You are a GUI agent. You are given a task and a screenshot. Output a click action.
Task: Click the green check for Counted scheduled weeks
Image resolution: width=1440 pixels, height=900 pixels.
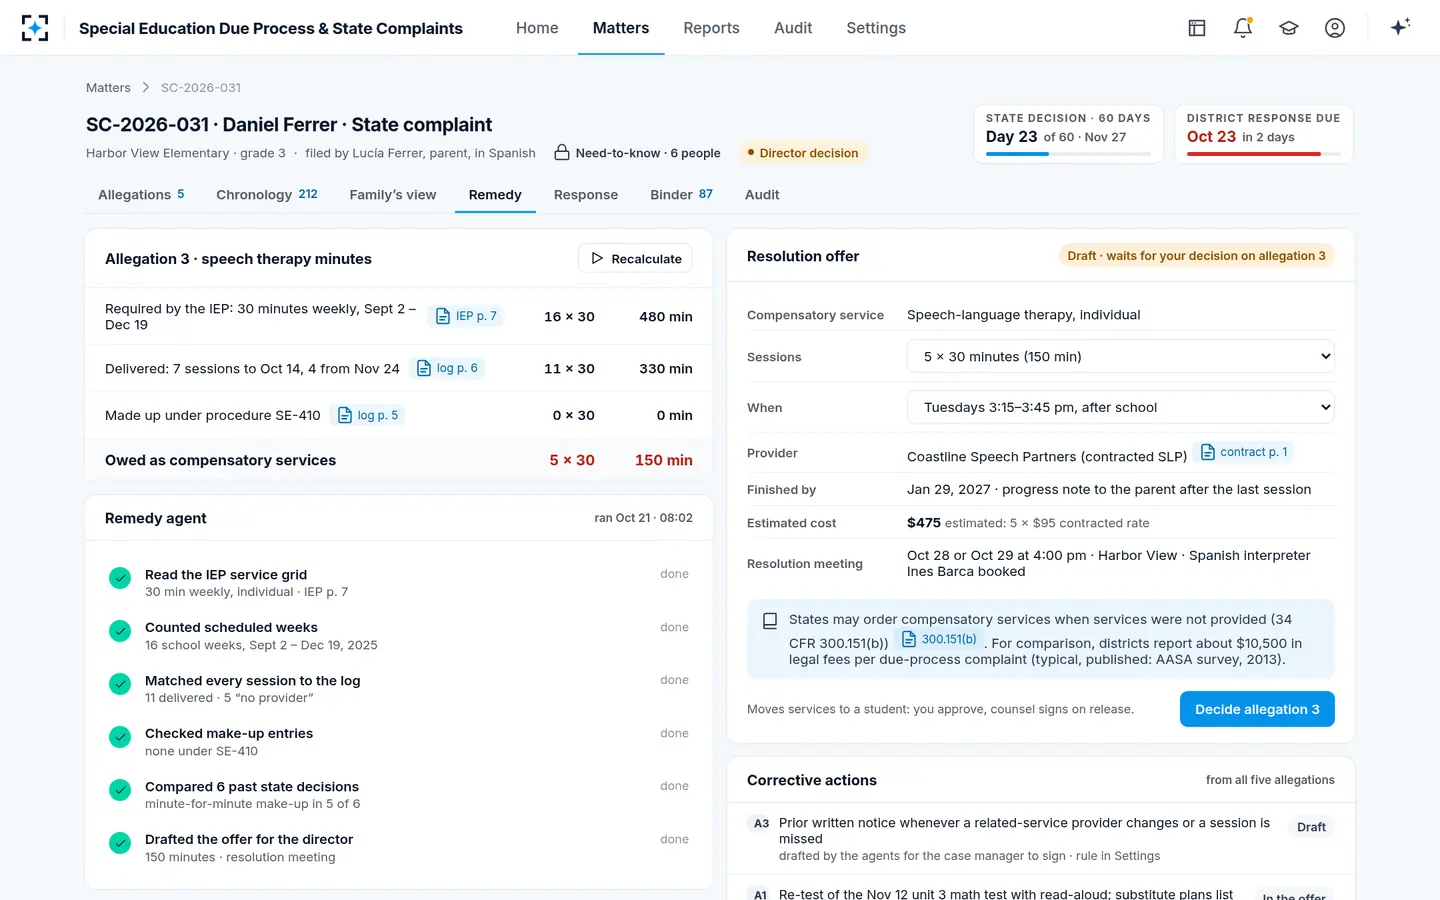[120, 631]
